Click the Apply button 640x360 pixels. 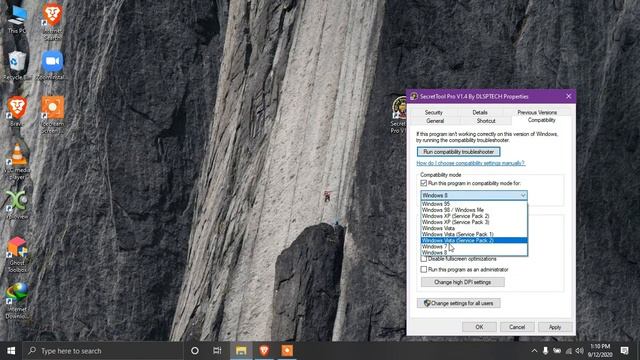[x=555, y=327]
